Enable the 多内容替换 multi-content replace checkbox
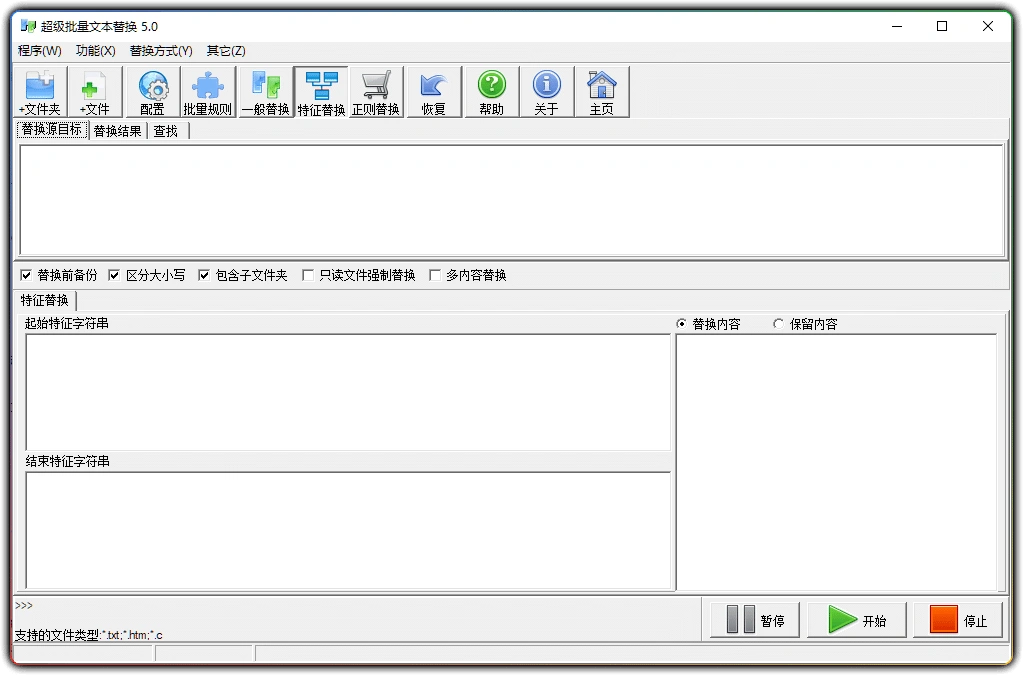Viewport: 1023px width, 675px height. click(435, 275)
